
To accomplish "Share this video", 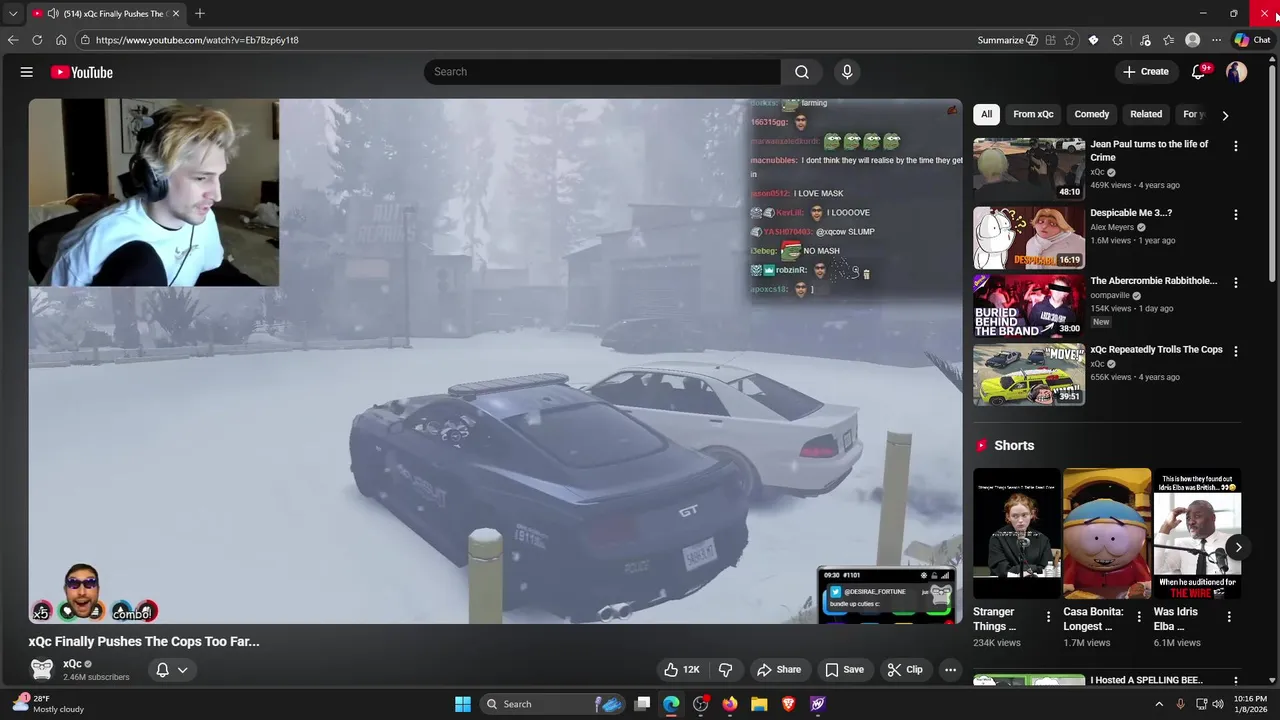I will point(779,670).
